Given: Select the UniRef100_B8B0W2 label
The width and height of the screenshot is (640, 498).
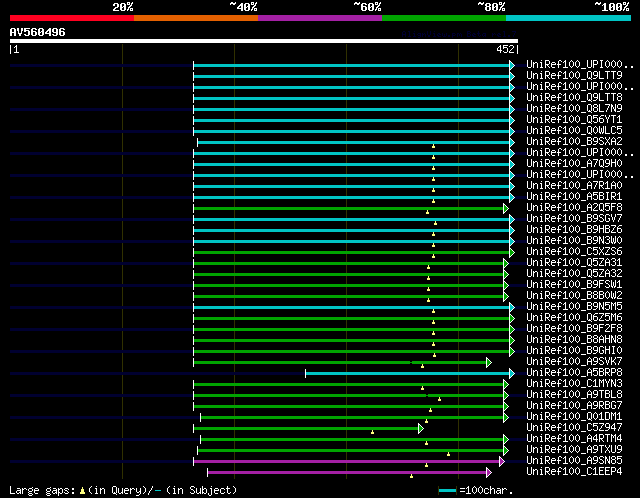Looking at the screenshot, I should (x=574, y=296).
